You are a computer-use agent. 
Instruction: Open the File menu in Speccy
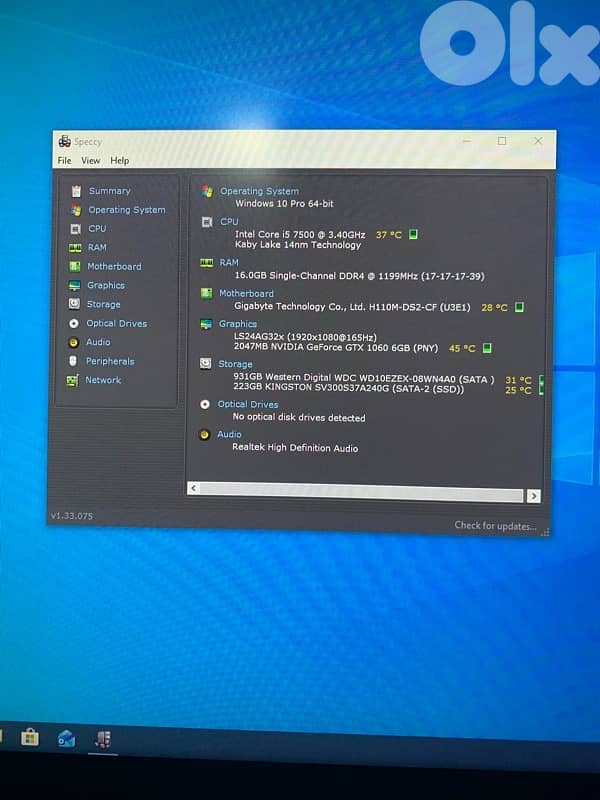64,161
